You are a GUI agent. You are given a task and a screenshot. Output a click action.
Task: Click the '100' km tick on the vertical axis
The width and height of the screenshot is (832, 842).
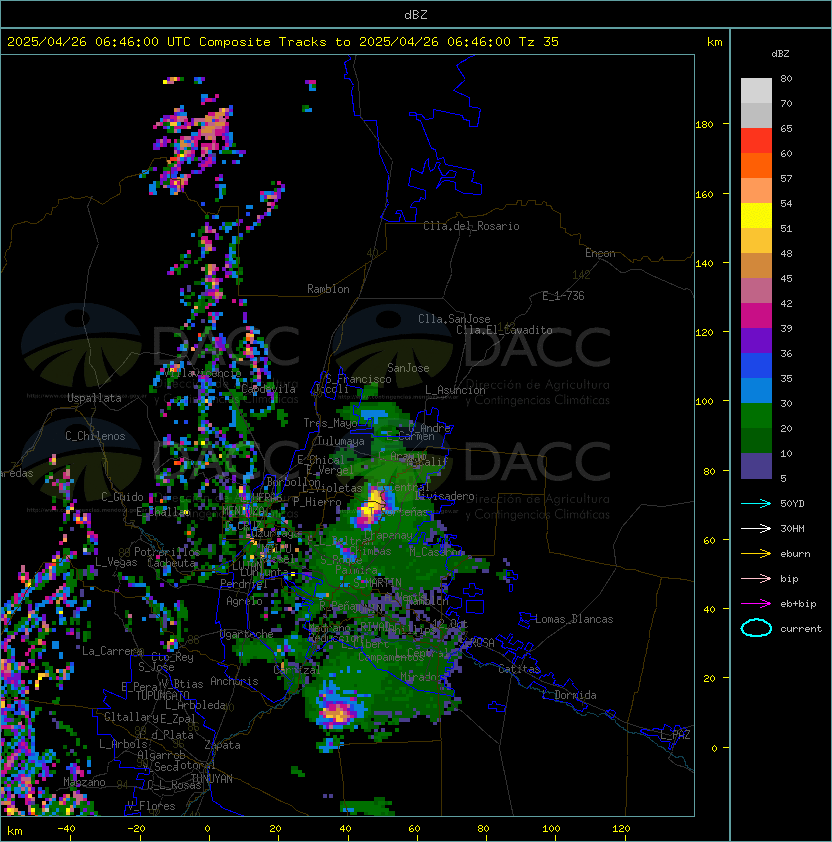(704, 401)
